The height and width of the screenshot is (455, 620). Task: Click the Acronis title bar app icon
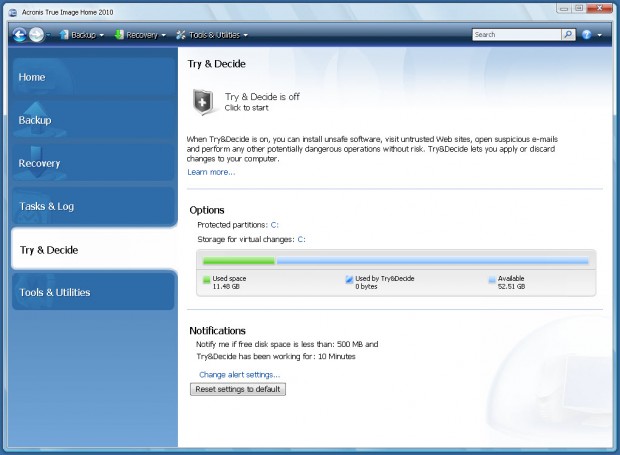(13, 12)
